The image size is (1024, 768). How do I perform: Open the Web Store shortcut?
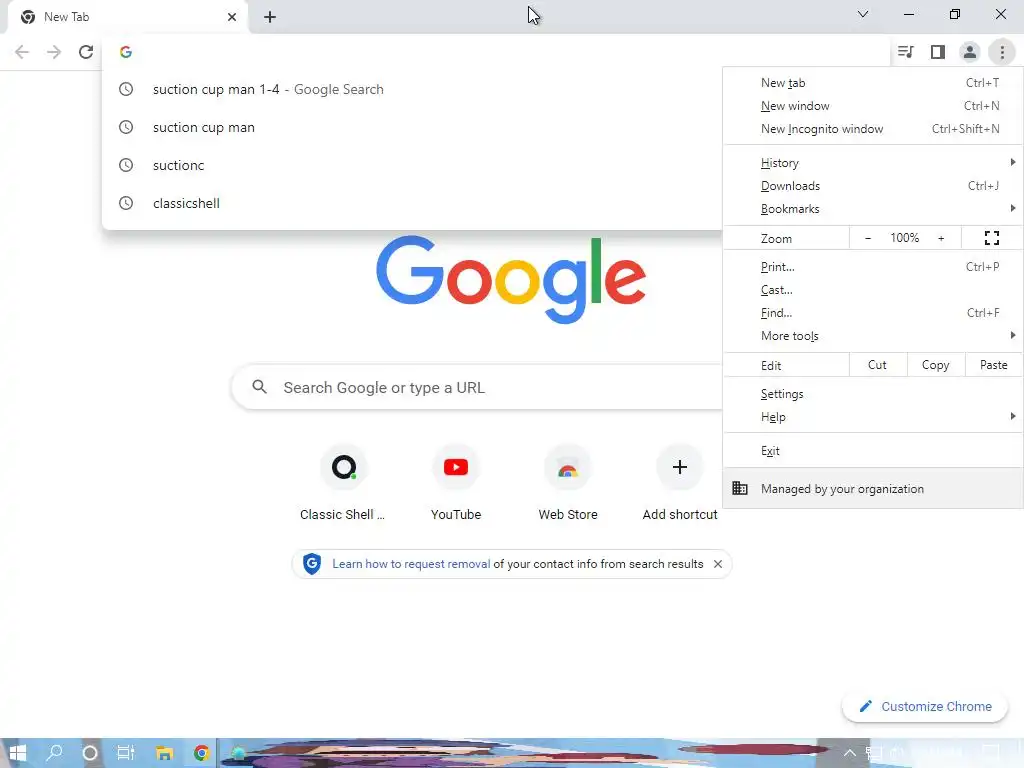[568, 483]
